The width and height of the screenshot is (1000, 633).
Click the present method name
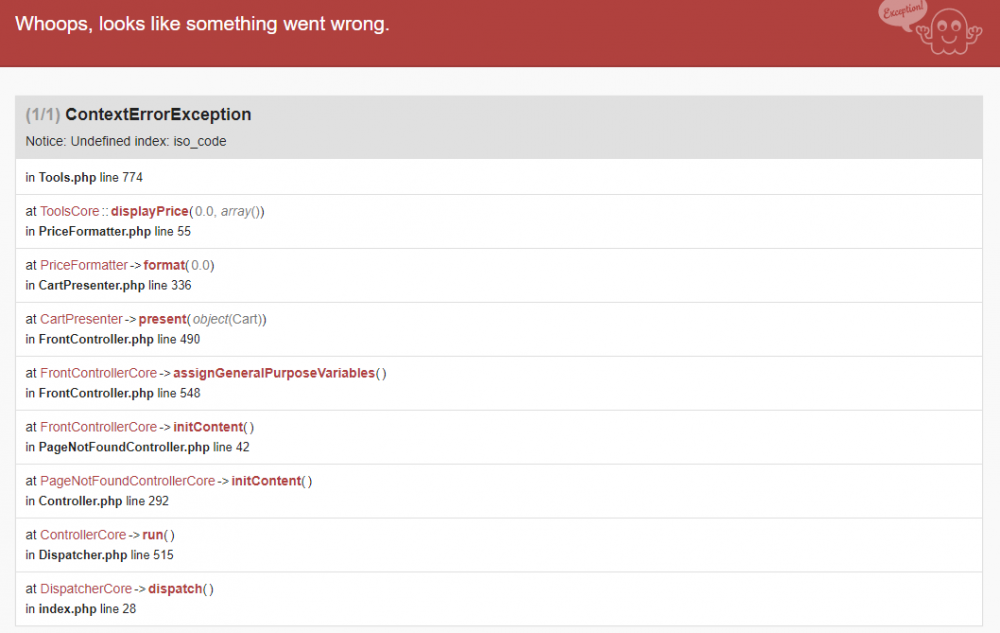[163, 319]
